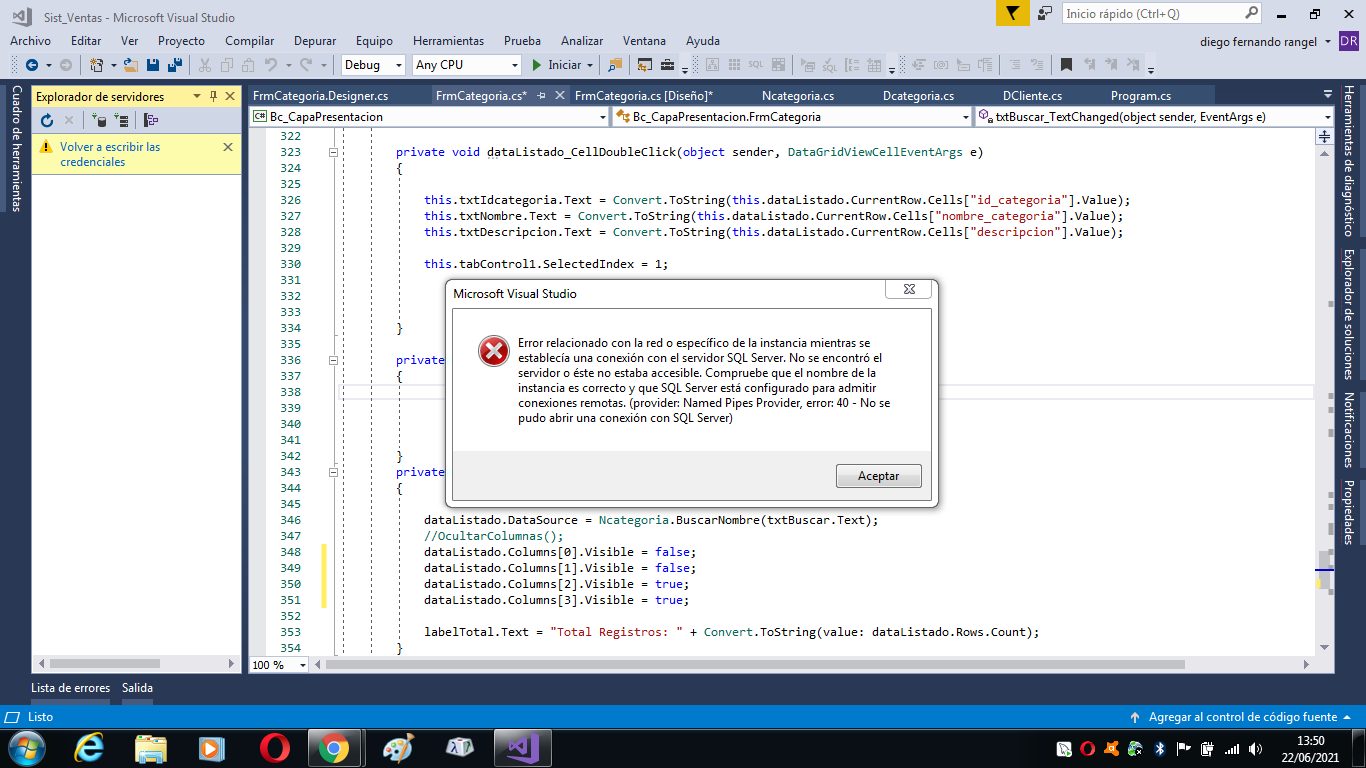
Task: Open the Iniciar dropdown arrow
Action: 590,65
